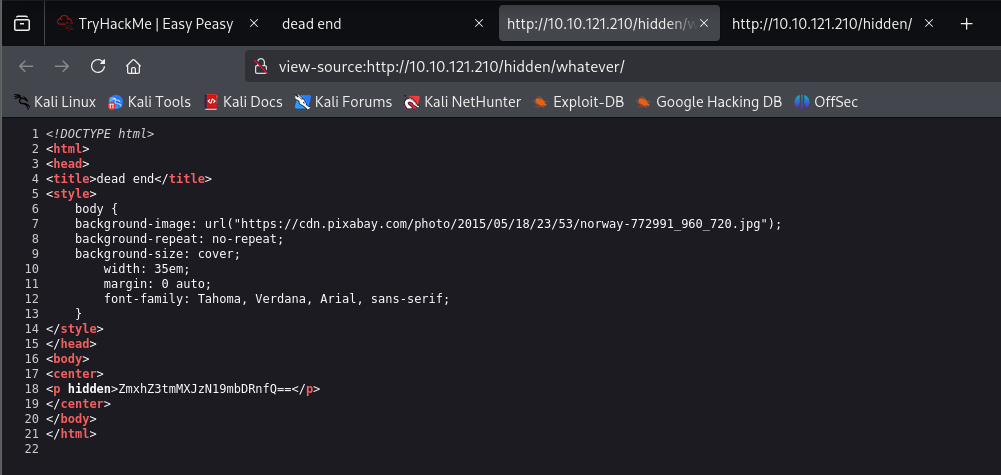The width and height of the screenshot is (1001, 475).
Task: Click the insecure connection icon in address bar
Action: tap(261, 66)
